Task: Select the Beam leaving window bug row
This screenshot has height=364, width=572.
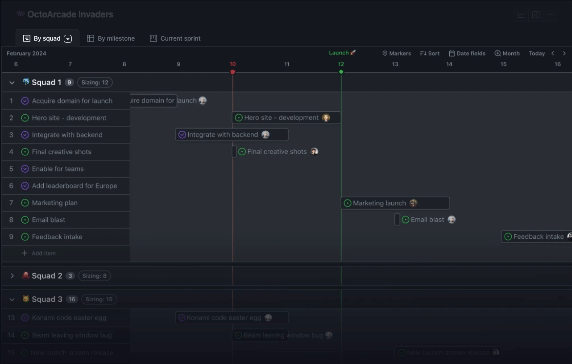Action: (66, 335)
